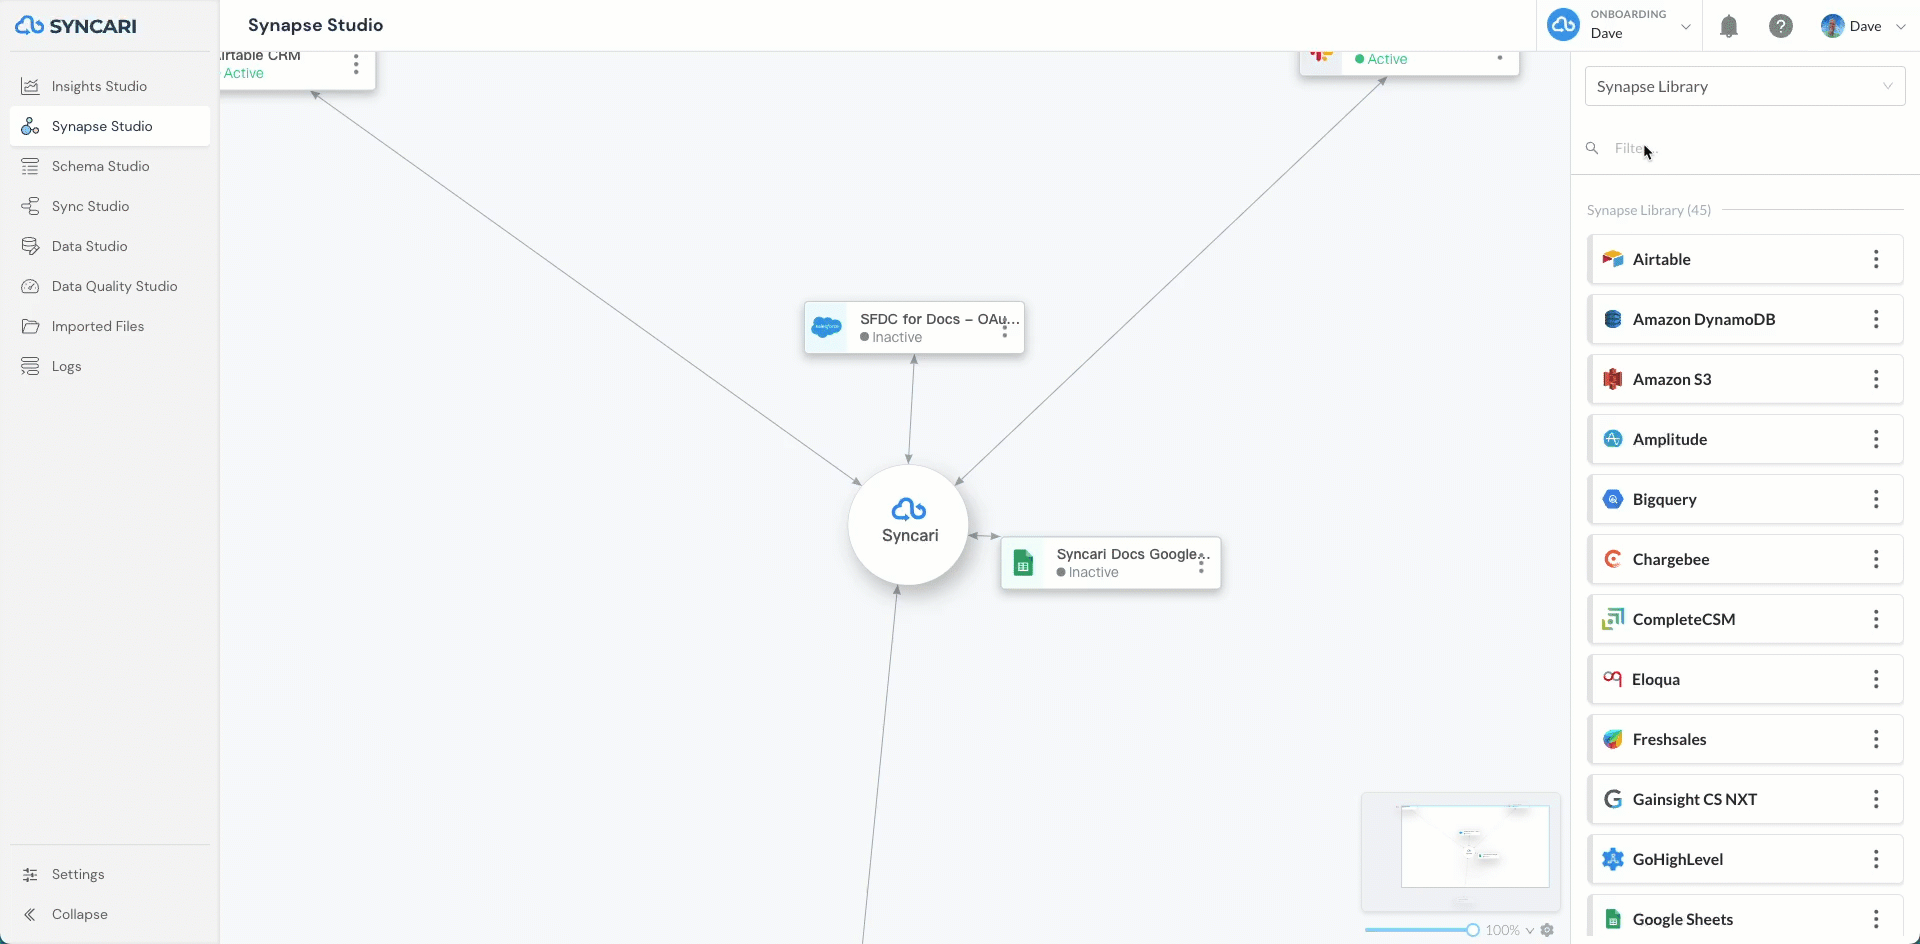Click Eloqua library icon
This screenshot has height=944, width=1920.
point(1612,679)
